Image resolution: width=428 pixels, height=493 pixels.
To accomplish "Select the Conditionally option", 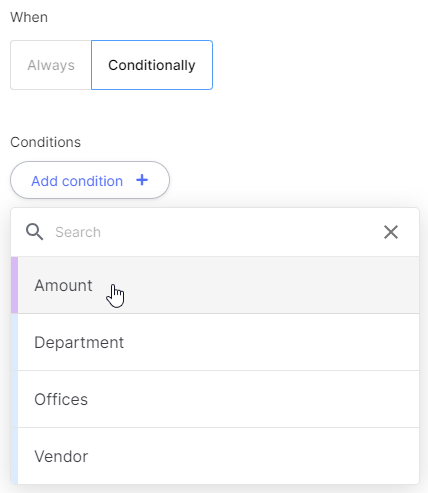I will coord(152,65).
